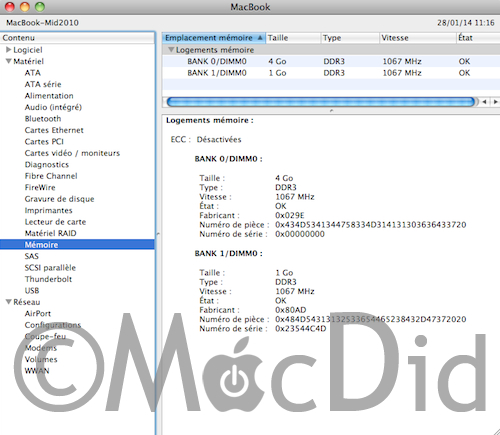Click the serial number 0x23544C4D value
This screenshot has width=500, height=435.
tap(301, 329)
